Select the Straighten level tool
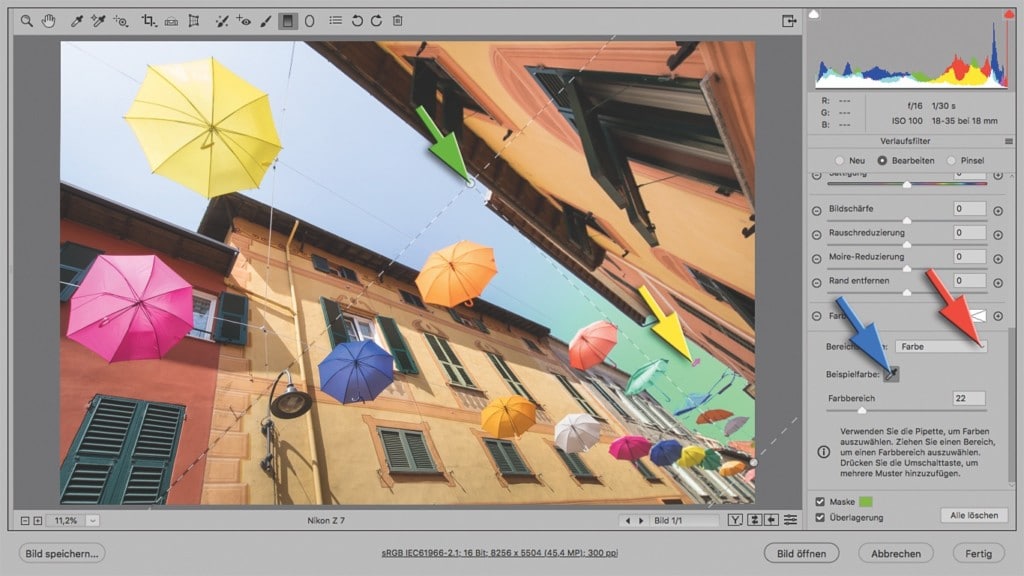1024x576 pixels. tap(171, 21)
